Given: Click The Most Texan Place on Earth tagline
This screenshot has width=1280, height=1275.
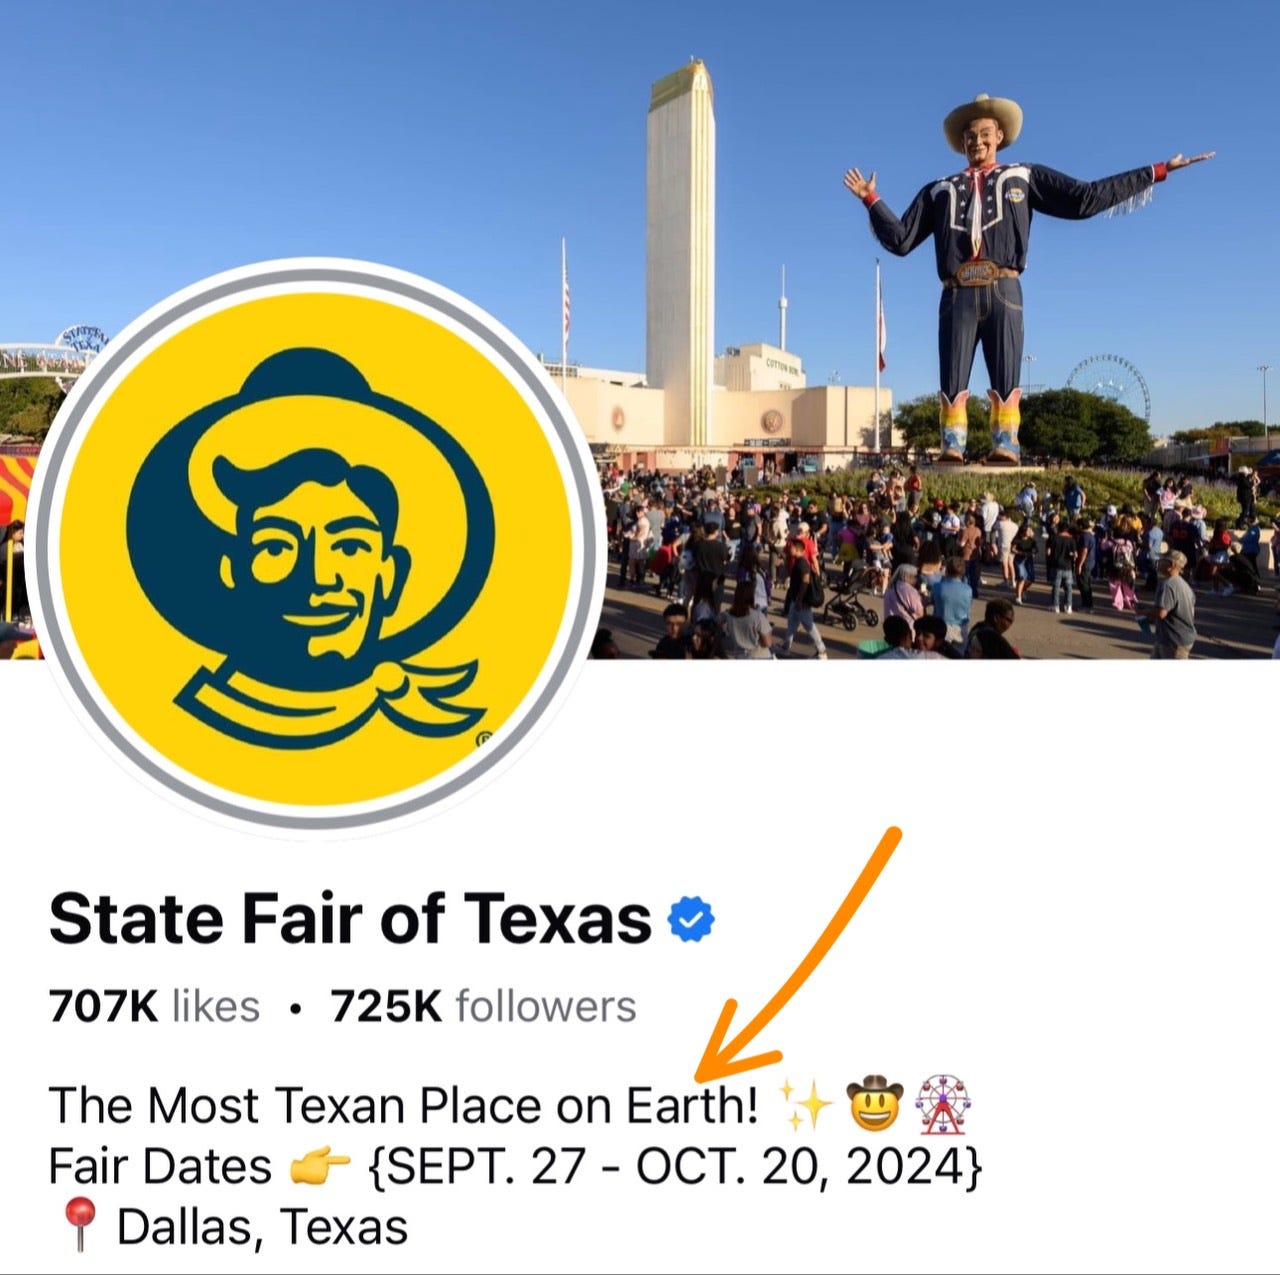Looking at the screenshot, I should [403, 1105].
